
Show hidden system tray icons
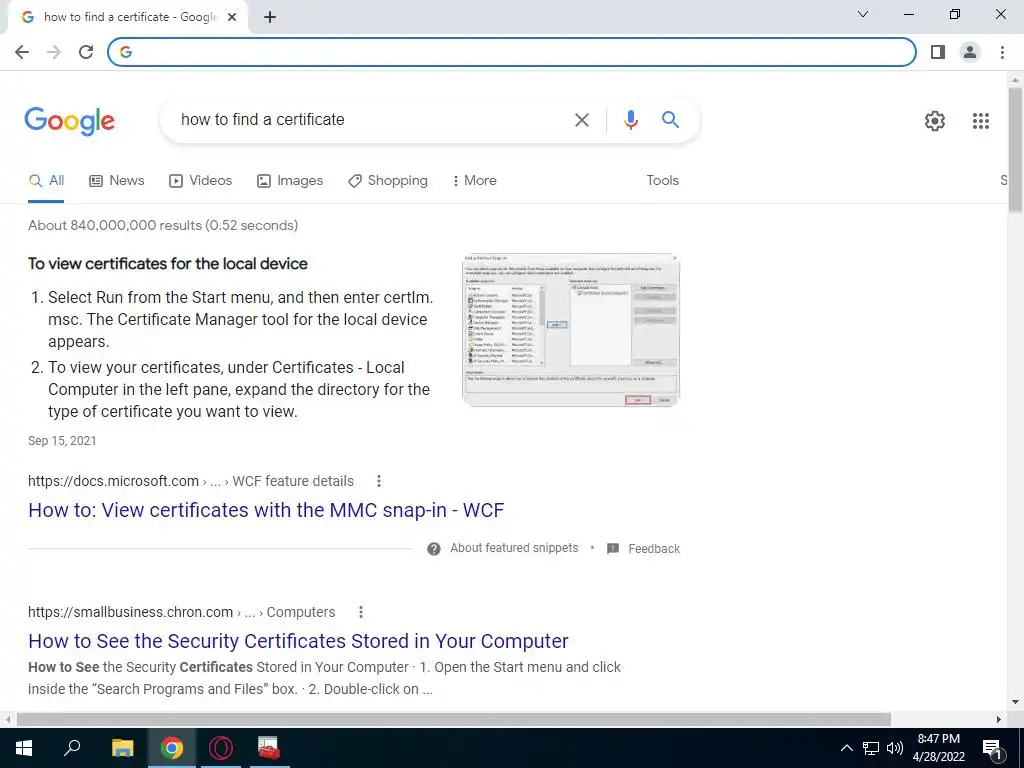pyautogui.click(x=846, y=748)
